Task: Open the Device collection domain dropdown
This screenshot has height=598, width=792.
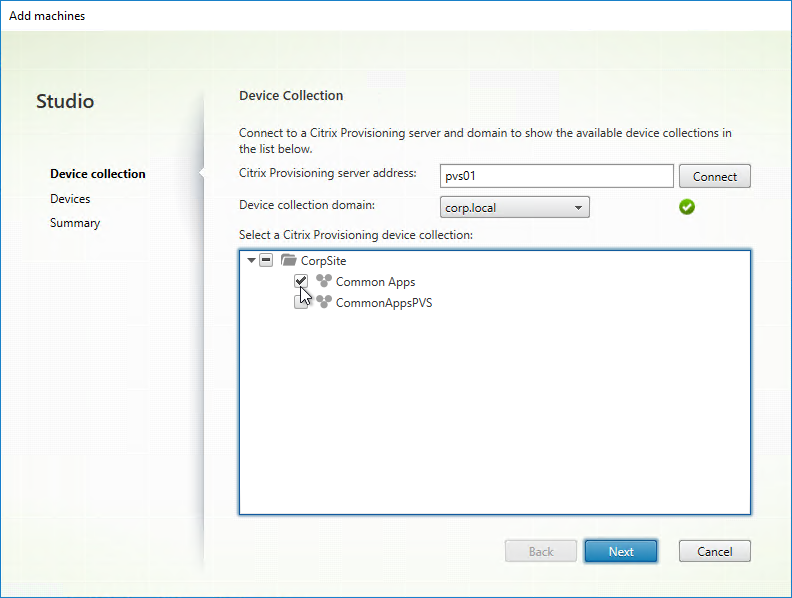Action: coord(515,208)
